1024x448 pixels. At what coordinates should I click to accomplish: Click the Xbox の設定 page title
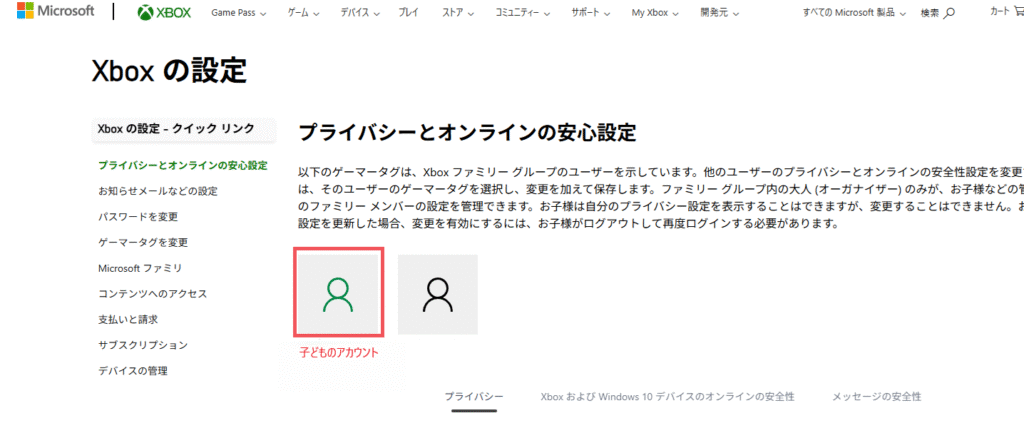[169, 71]
